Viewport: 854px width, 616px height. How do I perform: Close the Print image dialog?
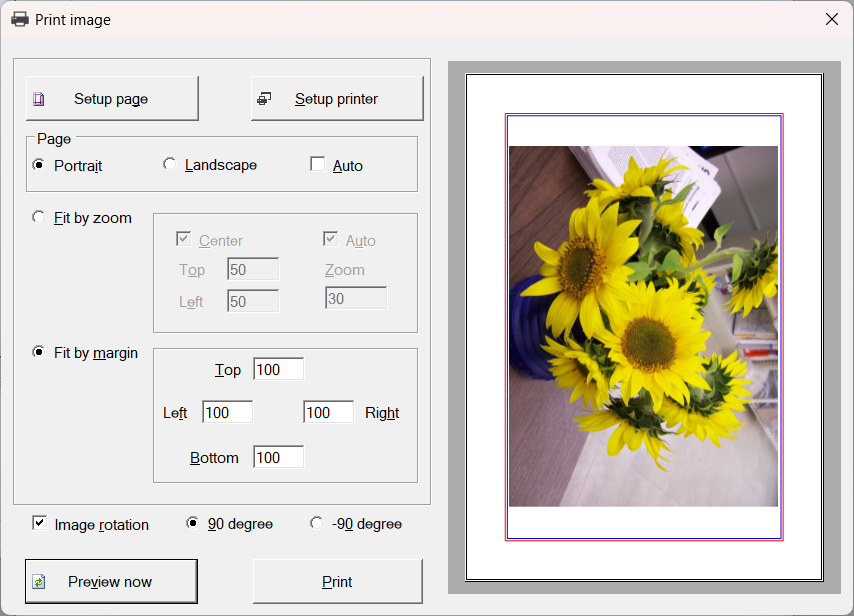[831, 19]
